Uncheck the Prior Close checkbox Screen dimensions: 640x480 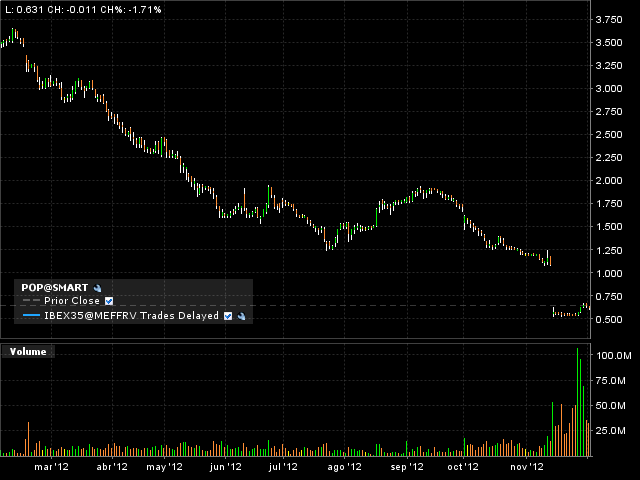[109, 301]
